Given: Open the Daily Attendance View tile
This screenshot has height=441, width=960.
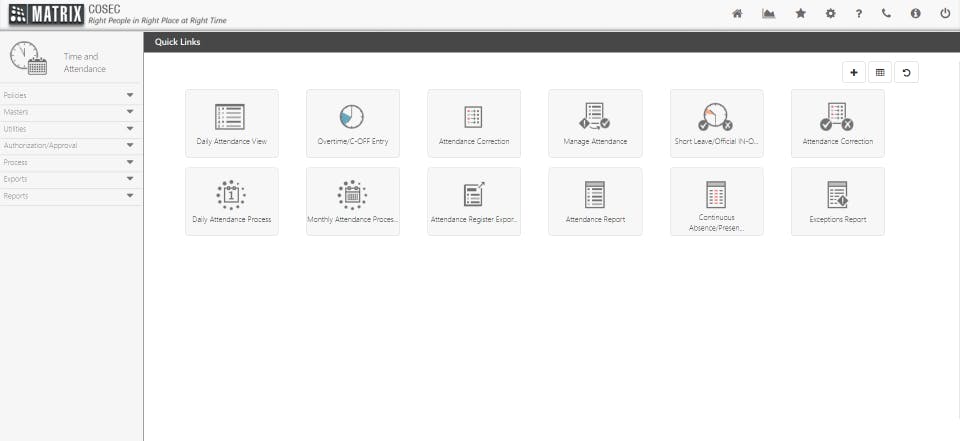Looking at the screenshot, I should 231,124.
